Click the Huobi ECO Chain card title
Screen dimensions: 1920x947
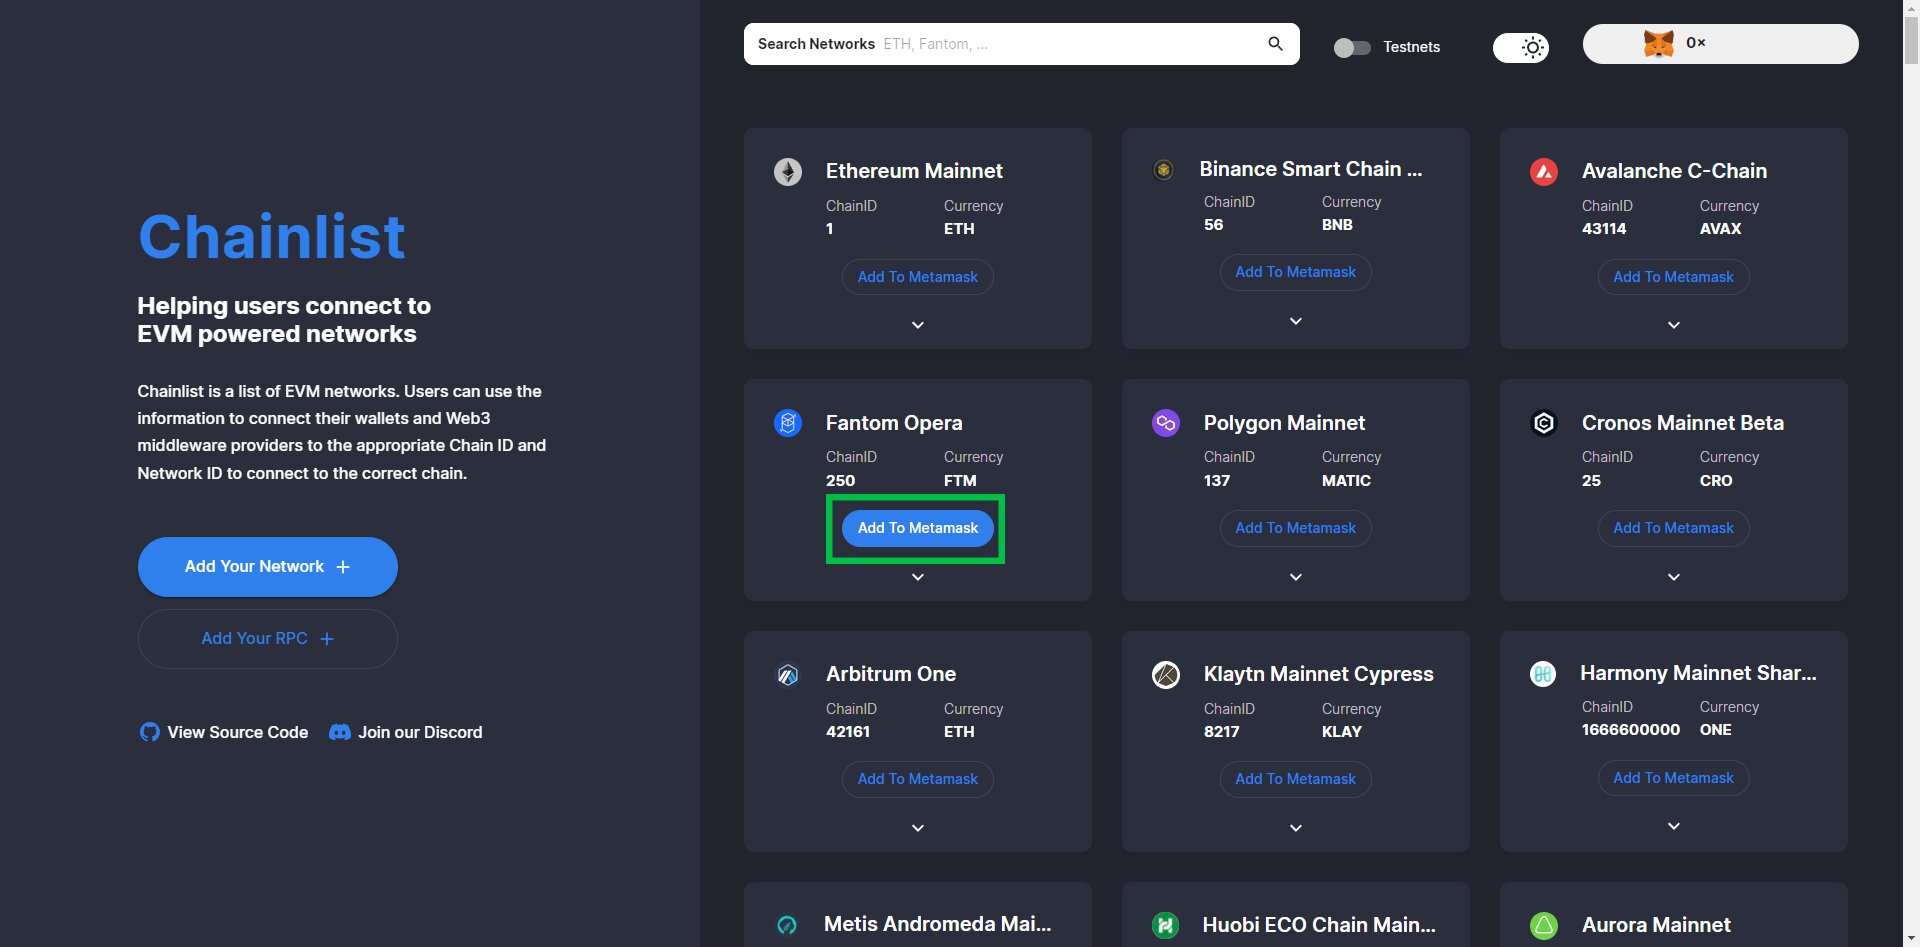1319,925
